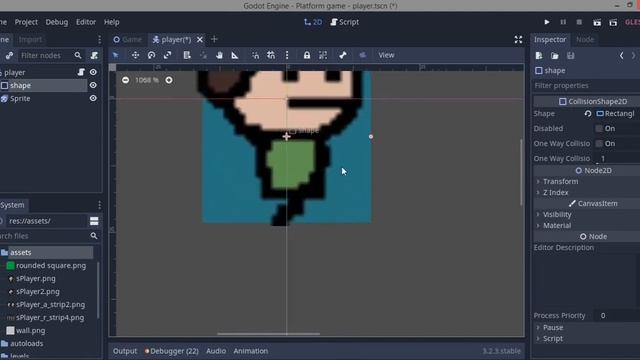Select the Pan Mode hand tool

[x=219, y=55]
